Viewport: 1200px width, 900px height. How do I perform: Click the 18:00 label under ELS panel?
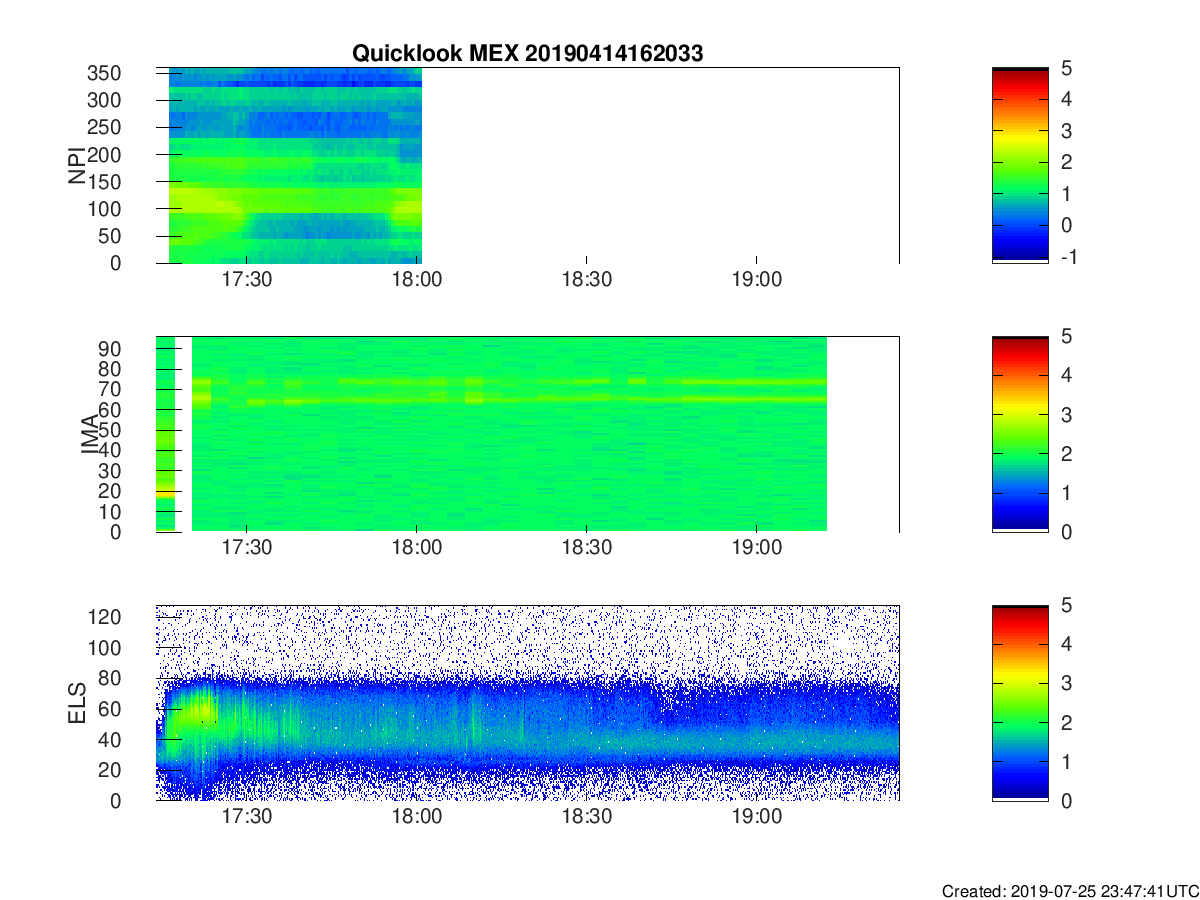[417, 817]
